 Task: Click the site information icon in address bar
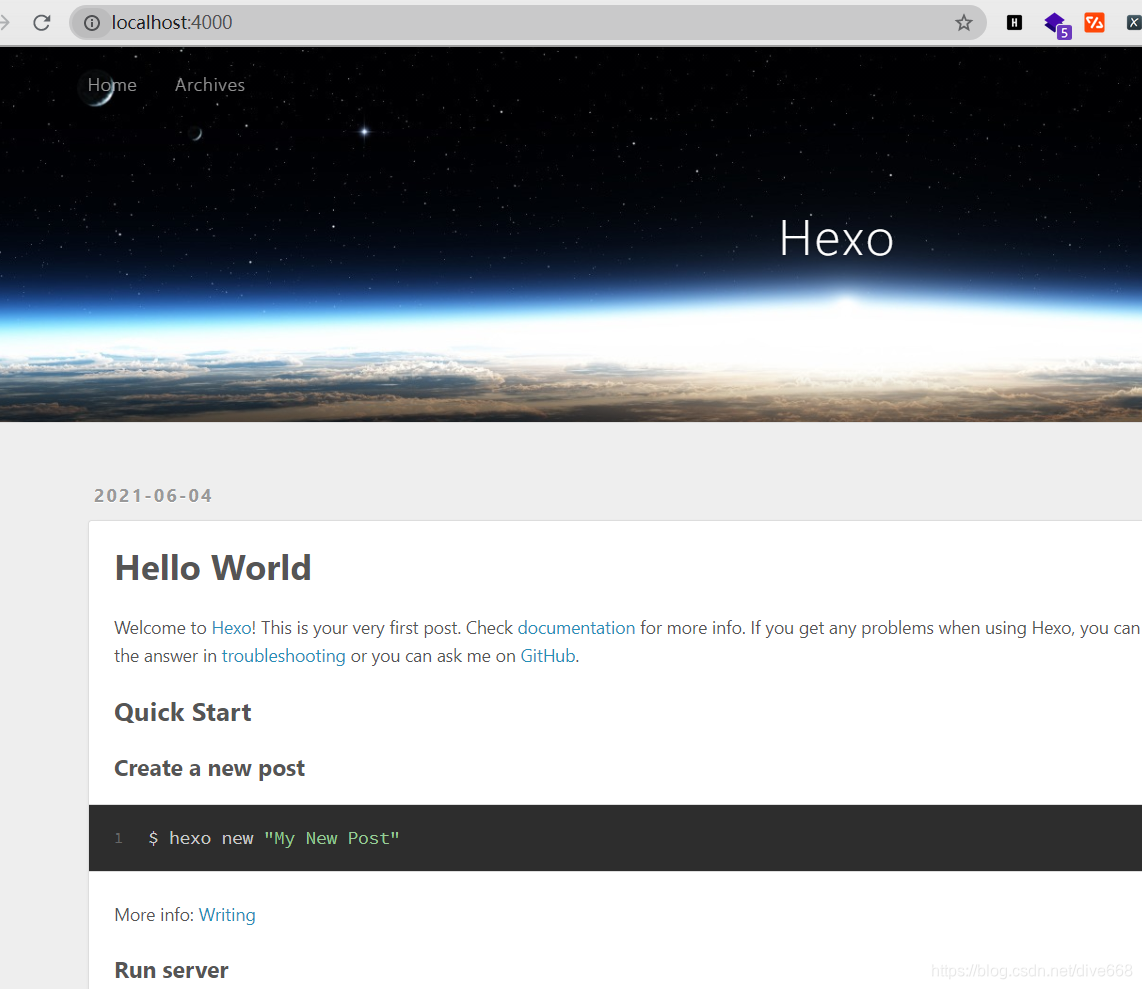coord(92,23)
